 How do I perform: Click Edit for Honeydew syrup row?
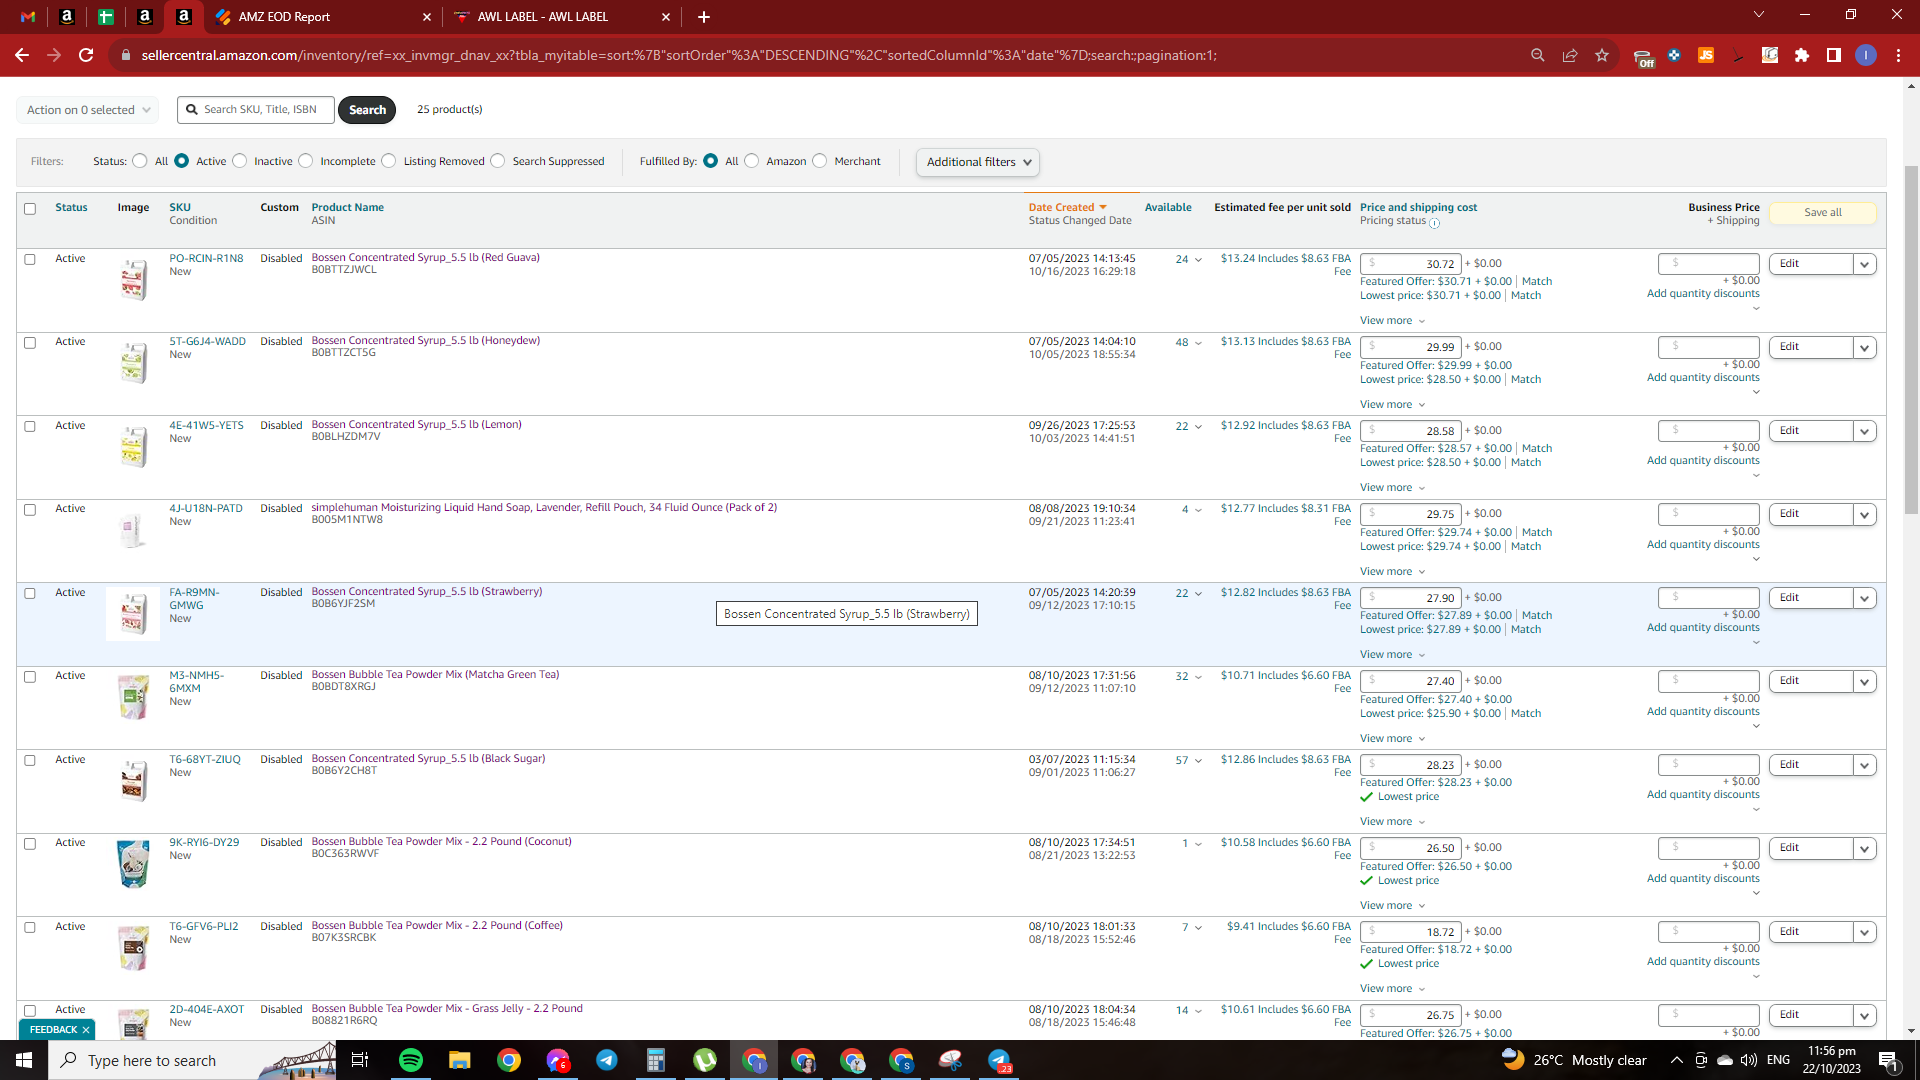(x=1810, y=347)
